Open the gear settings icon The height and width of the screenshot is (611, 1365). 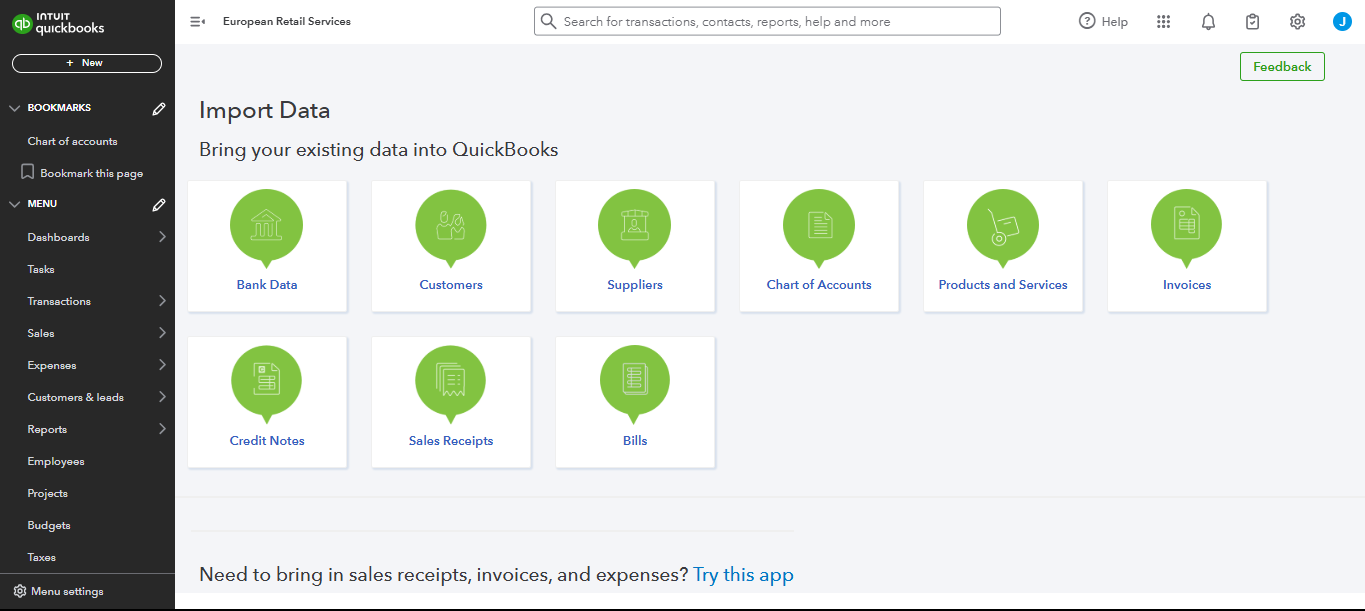(1297, 22)
